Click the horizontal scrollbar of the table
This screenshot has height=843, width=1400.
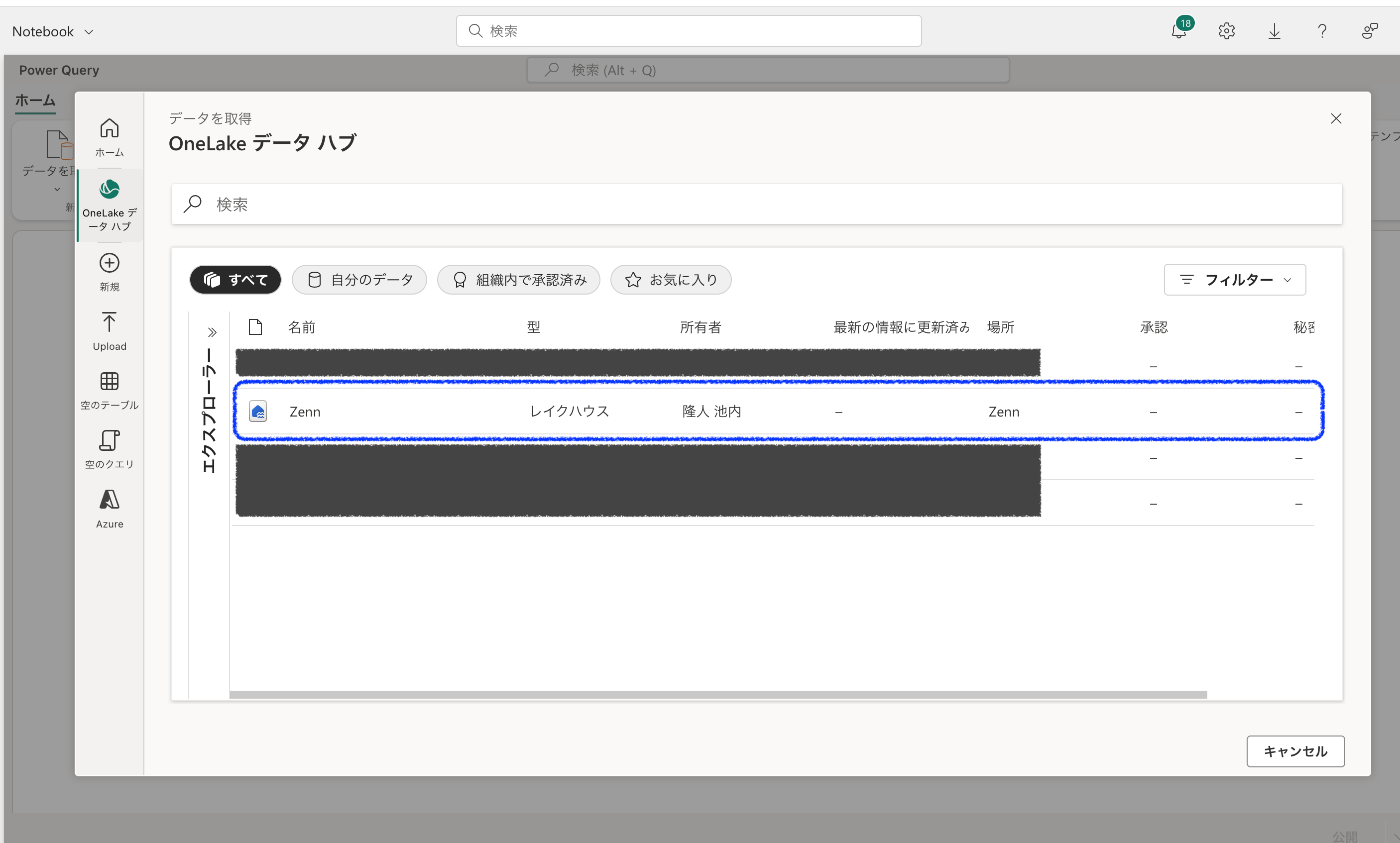tap(718, 694)
